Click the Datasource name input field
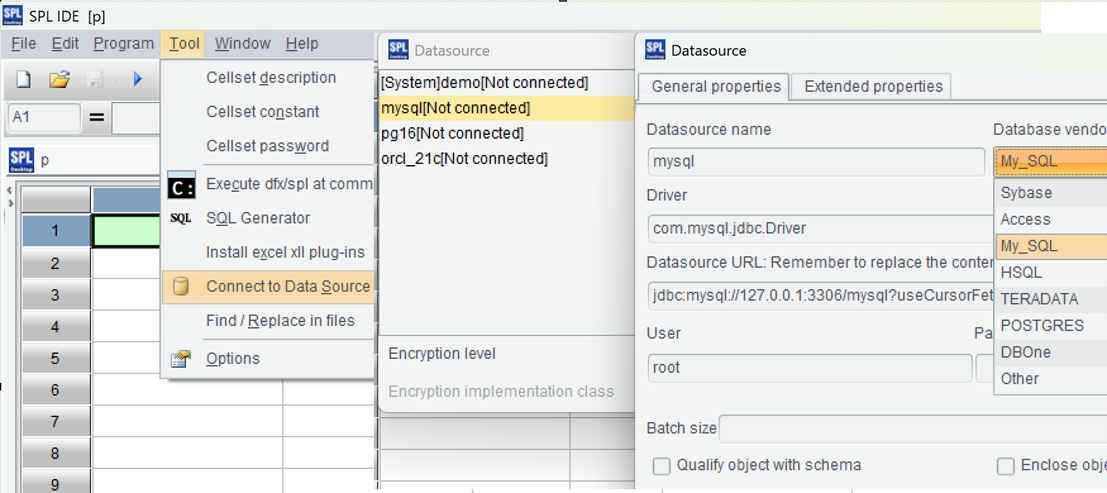Viewport: 1107px width, 493px height. (816, 162)
